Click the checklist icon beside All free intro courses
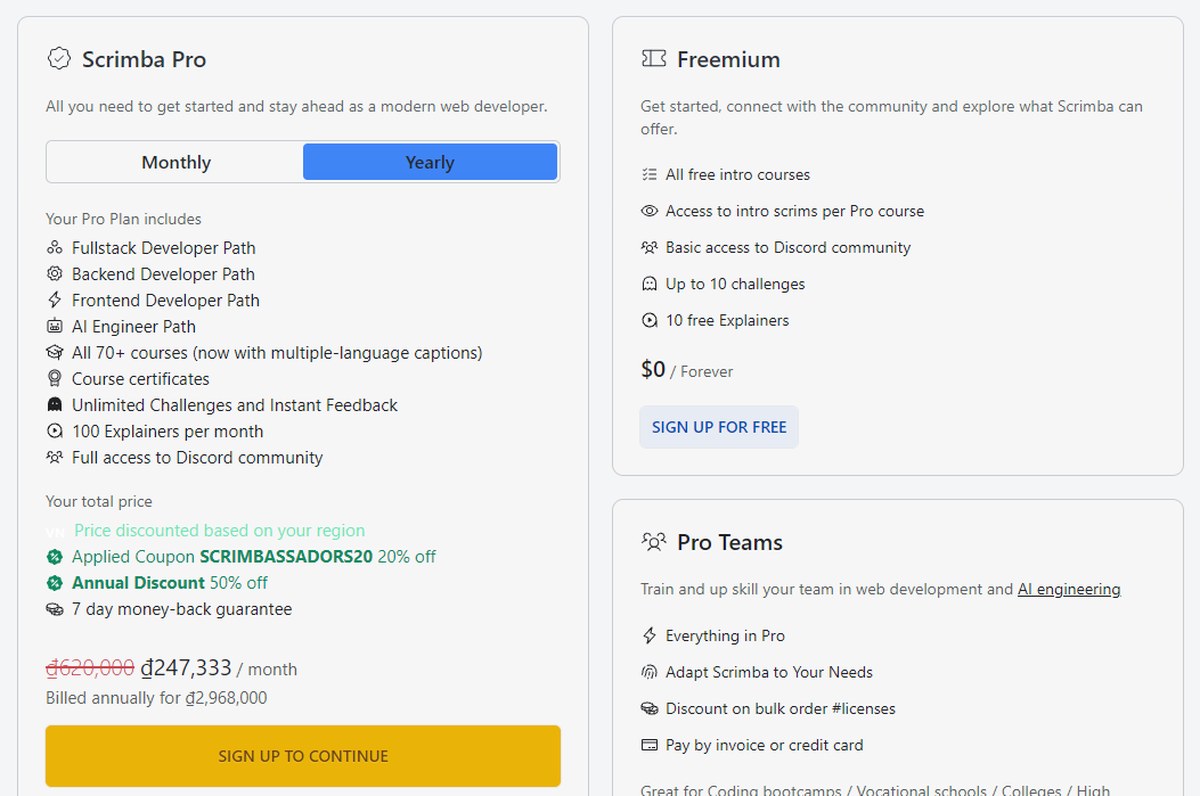 649,175
